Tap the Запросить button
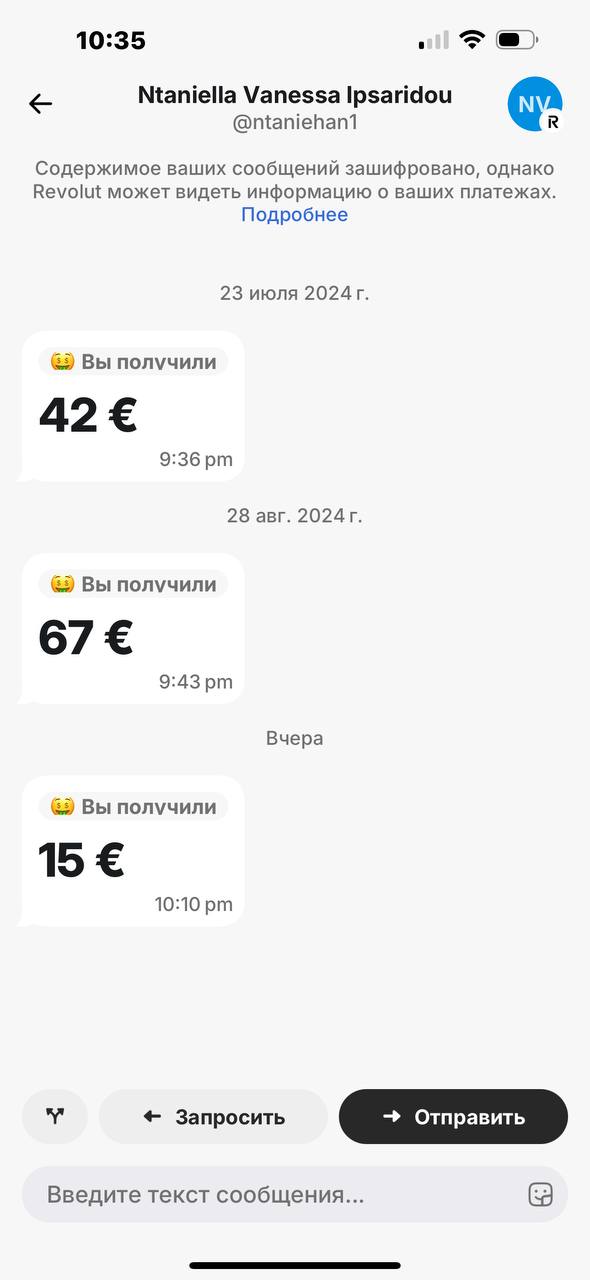The width and height of the screenshot is (590, 1280). (213, 1117)
